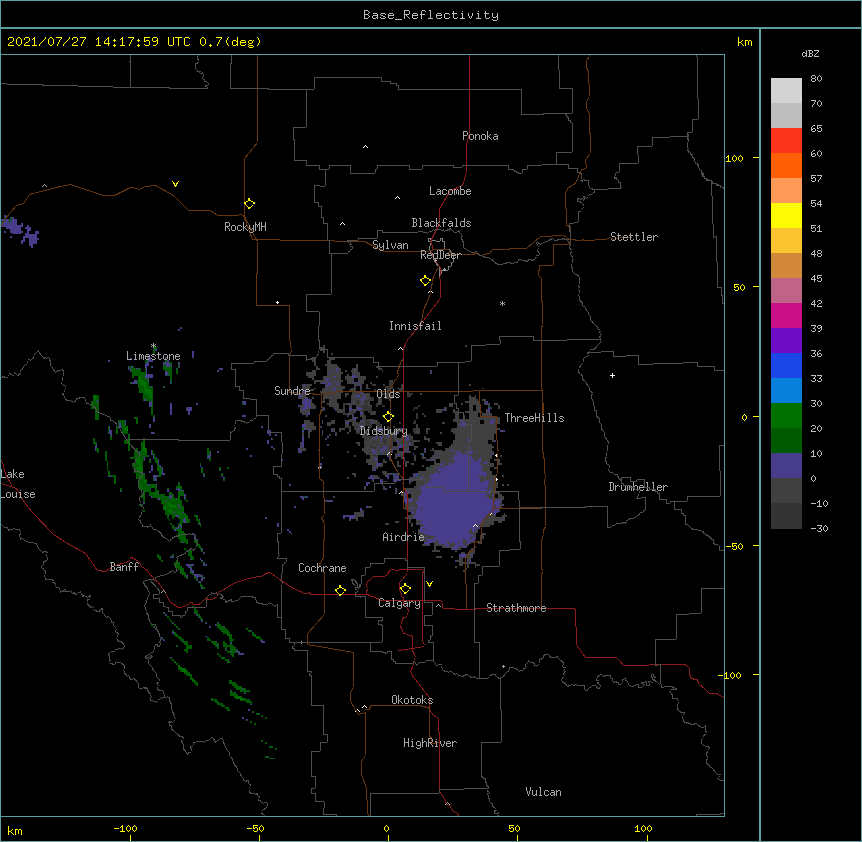Click the Strathmore label
Screen dimensions: 862x842
pos(516,608)
